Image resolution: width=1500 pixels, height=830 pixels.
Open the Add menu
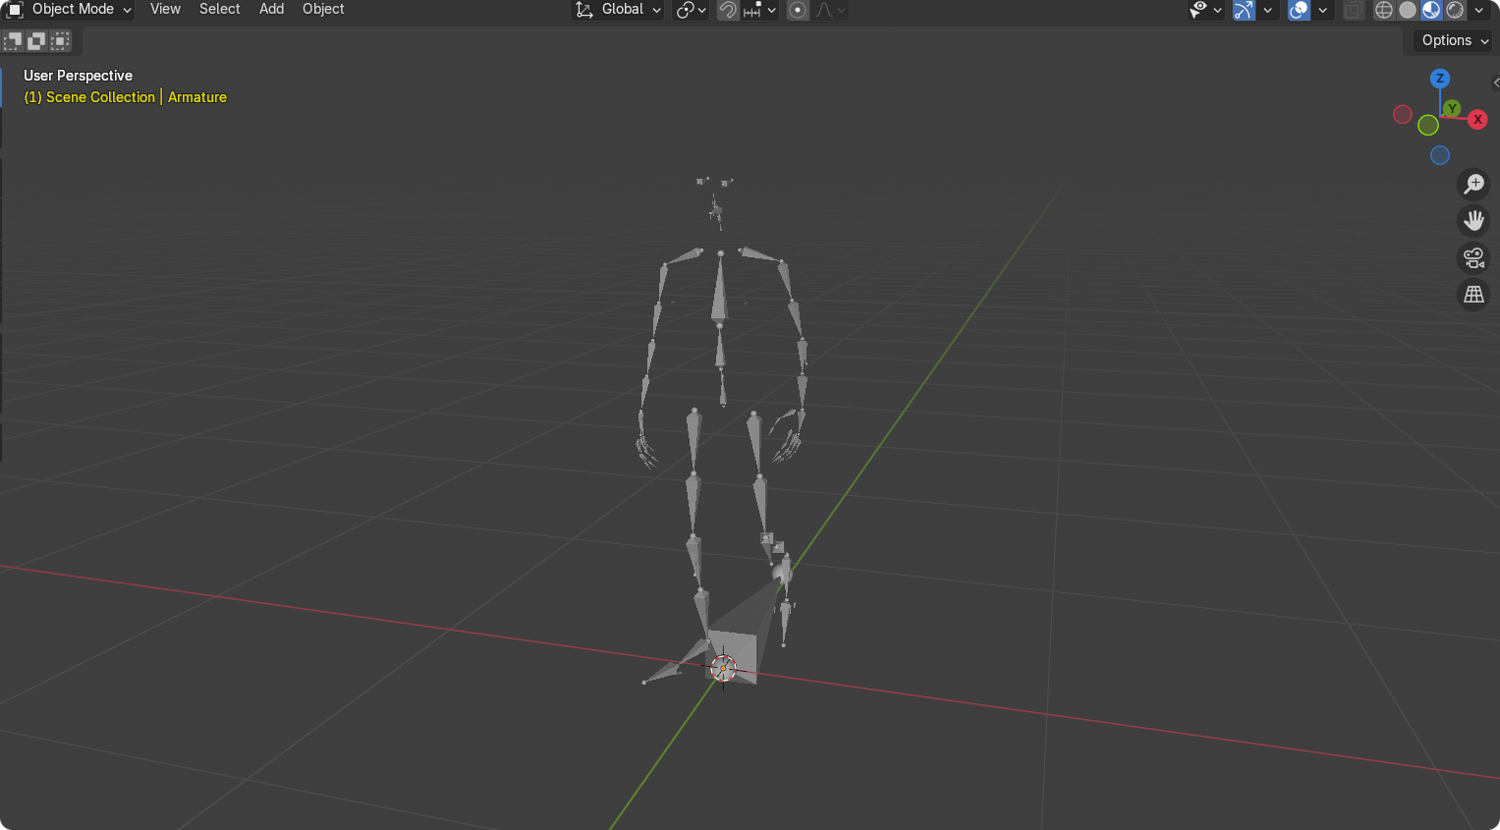[271, 9]
